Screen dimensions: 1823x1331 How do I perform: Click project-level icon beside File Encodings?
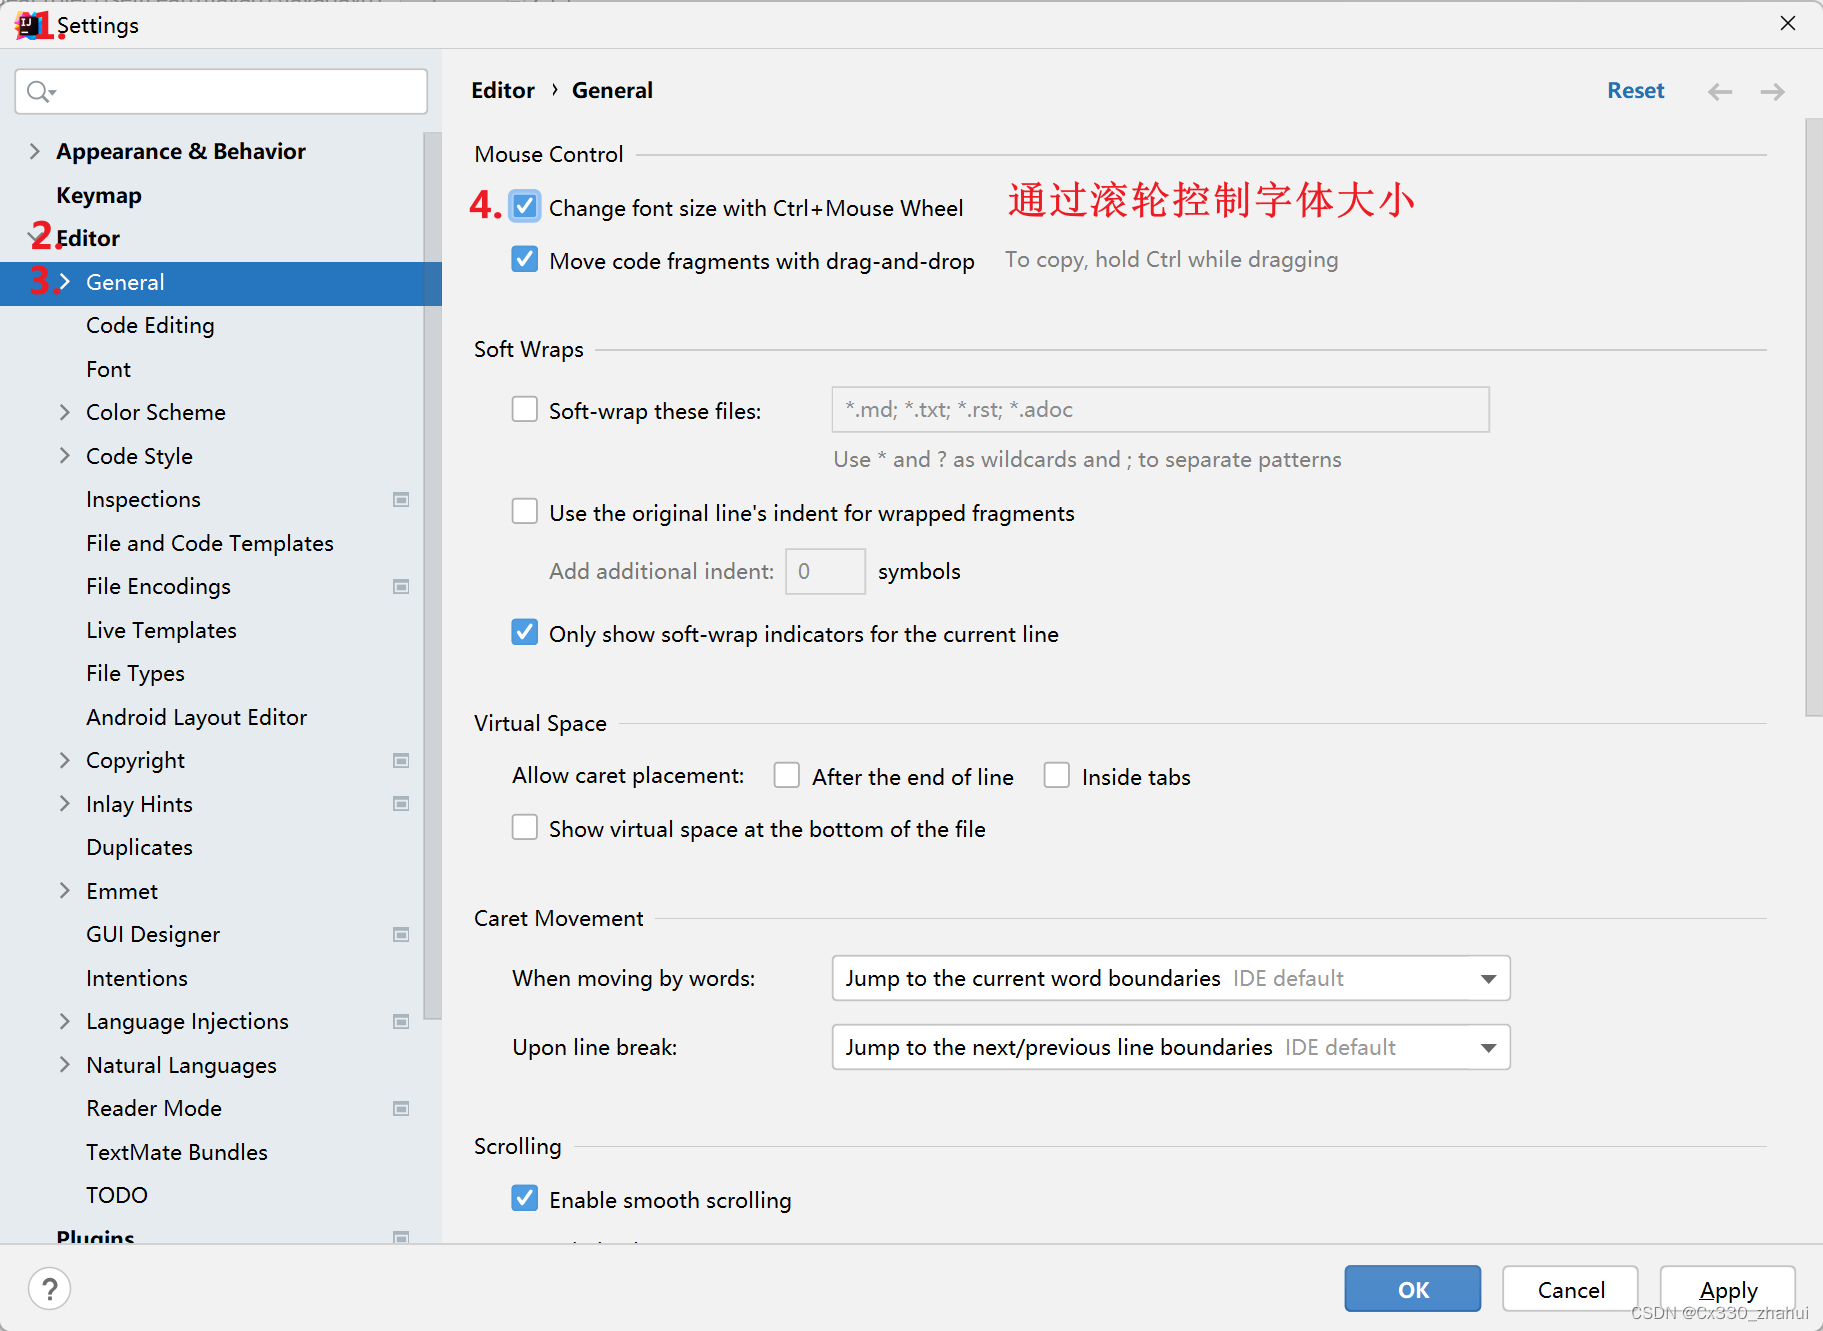coord(401,586)
